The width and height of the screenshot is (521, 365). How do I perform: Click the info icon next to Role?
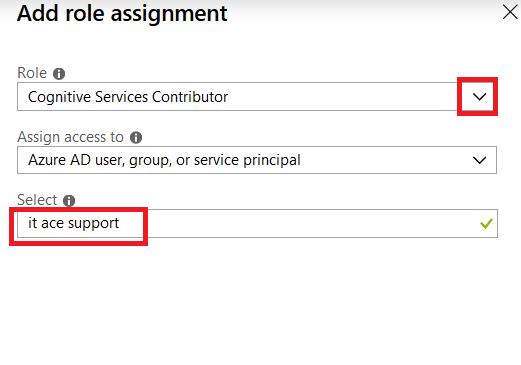(59, 74)
